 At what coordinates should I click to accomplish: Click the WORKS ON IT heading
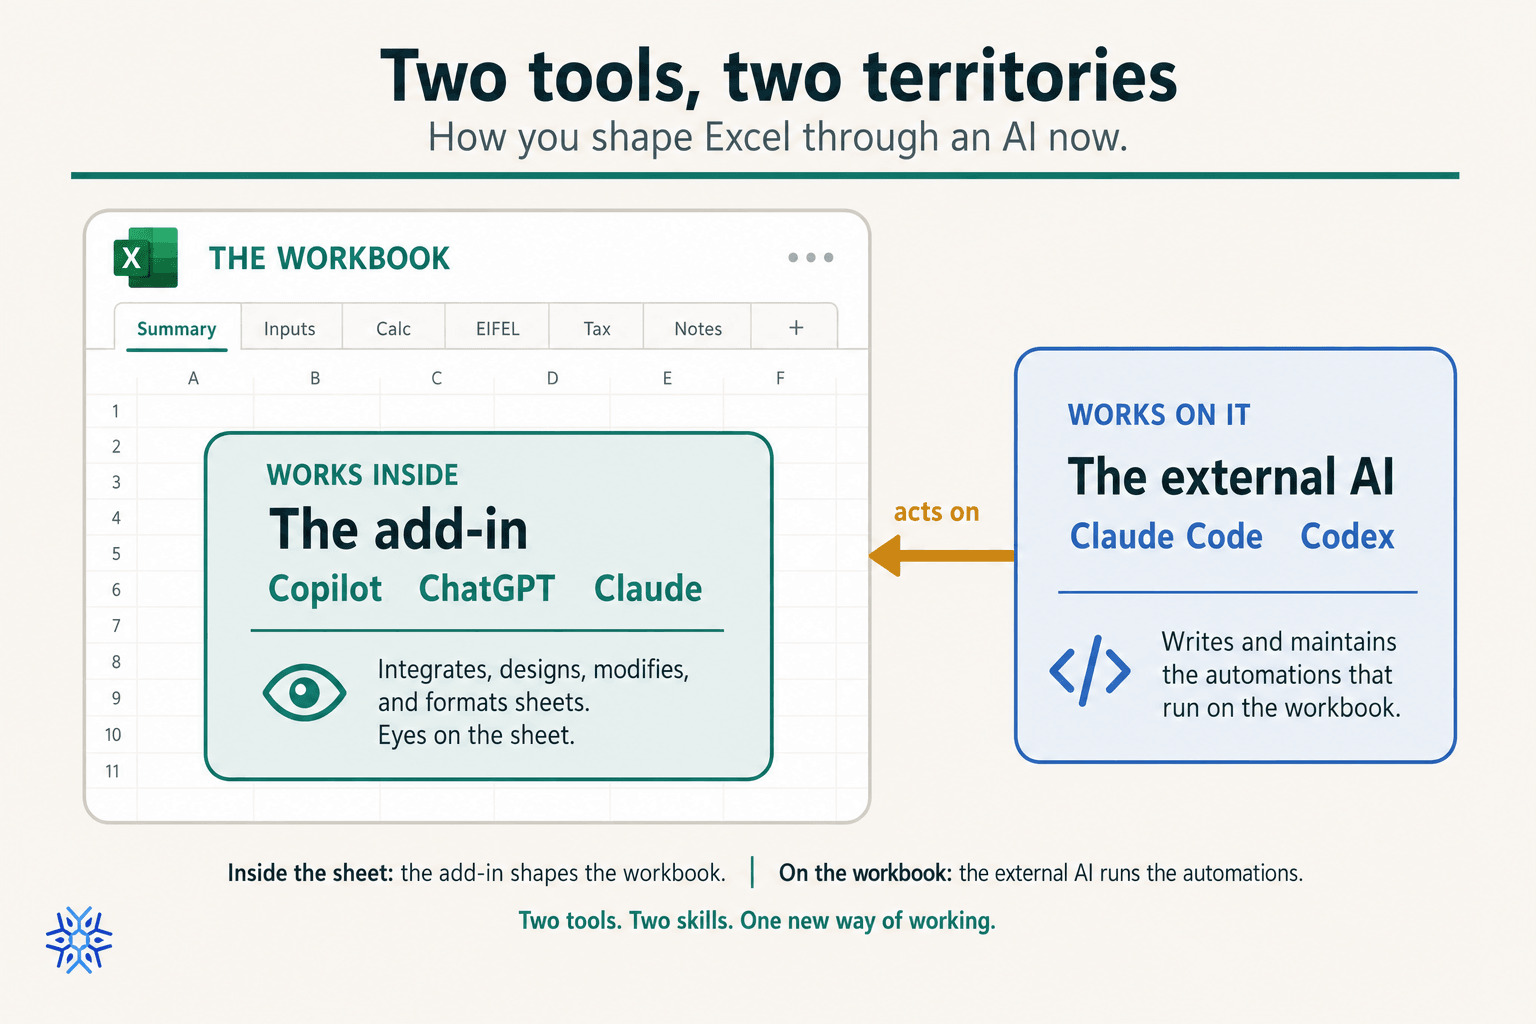click(1159, 415)
